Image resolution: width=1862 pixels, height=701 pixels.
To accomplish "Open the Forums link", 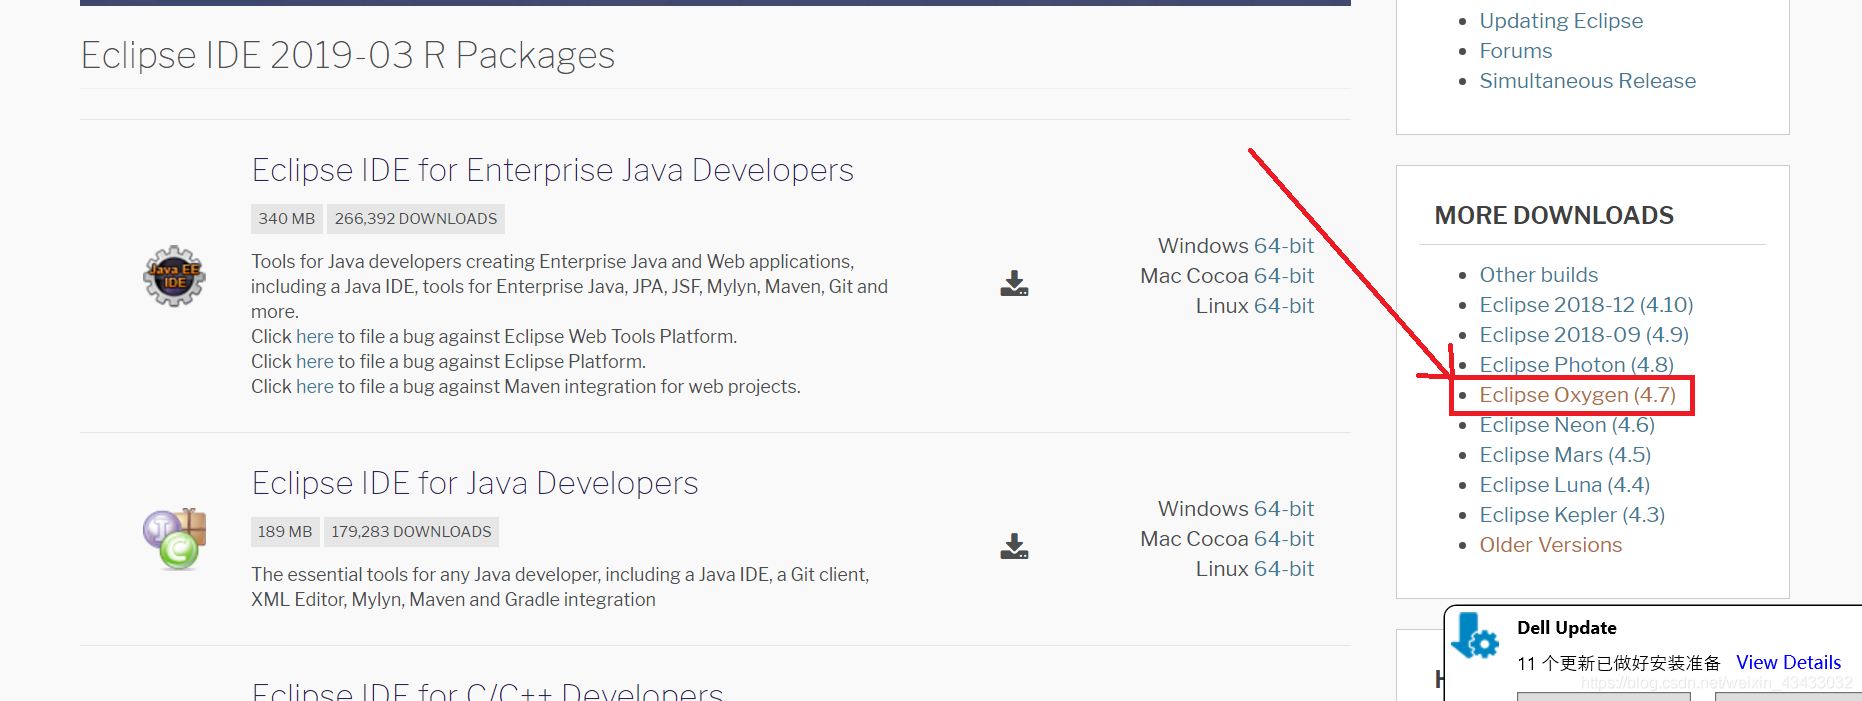I will point(1516,51).
